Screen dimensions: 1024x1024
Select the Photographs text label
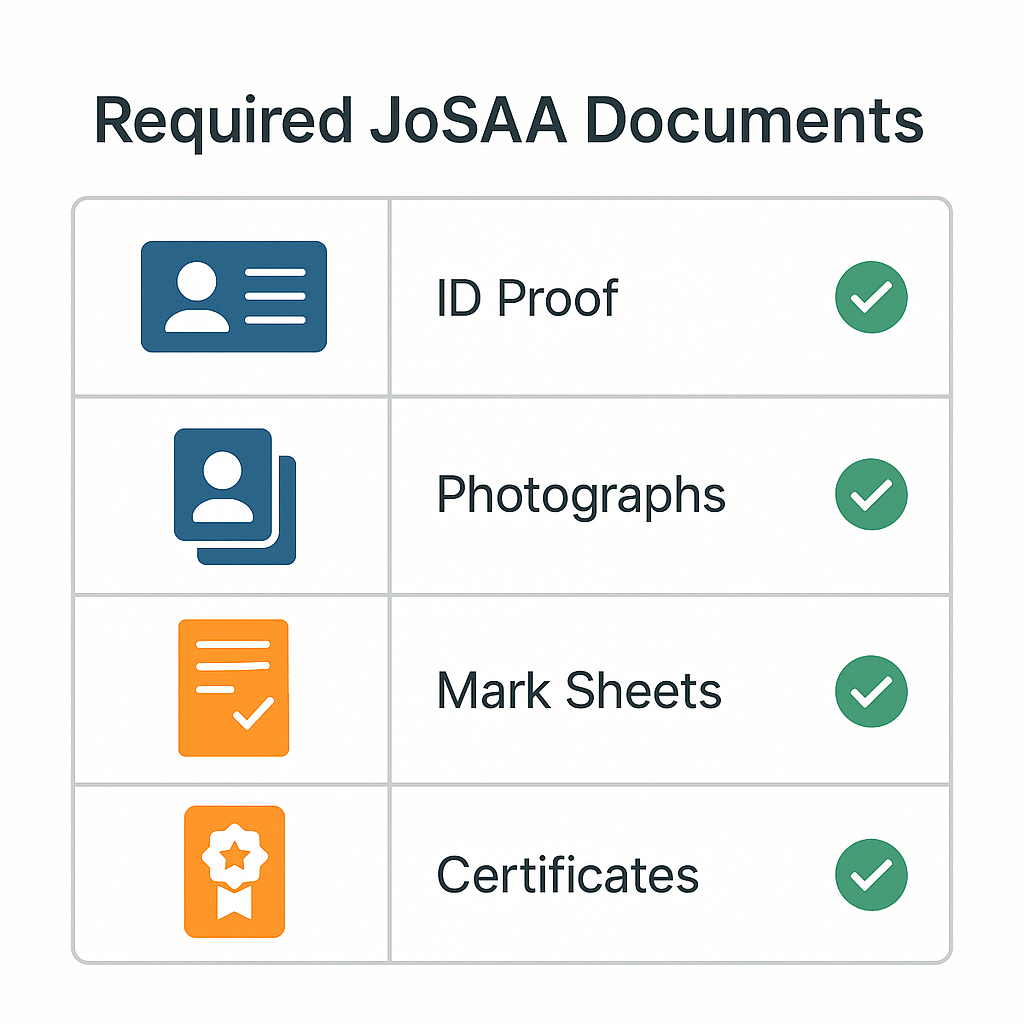click(581, 496)
